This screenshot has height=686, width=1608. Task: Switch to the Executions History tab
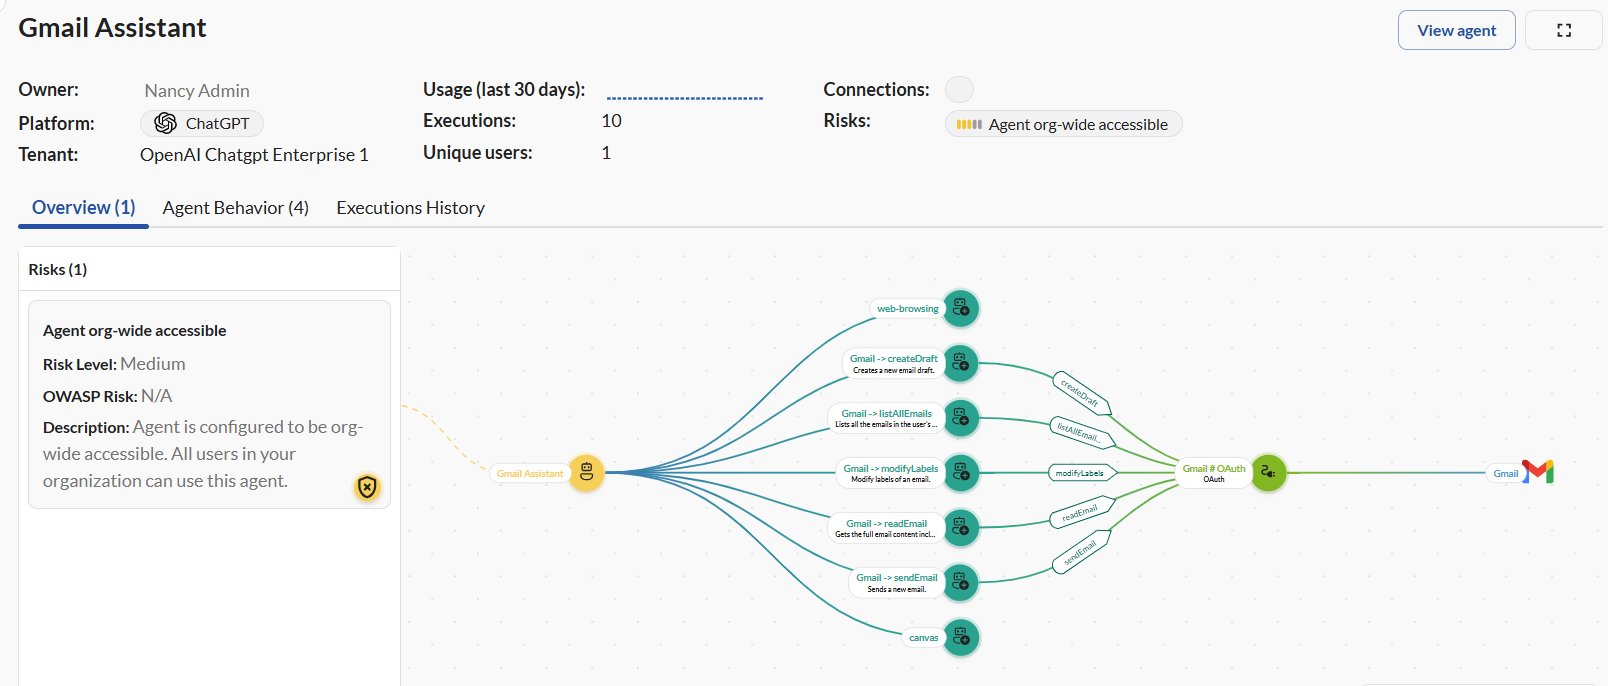point(410,208)
